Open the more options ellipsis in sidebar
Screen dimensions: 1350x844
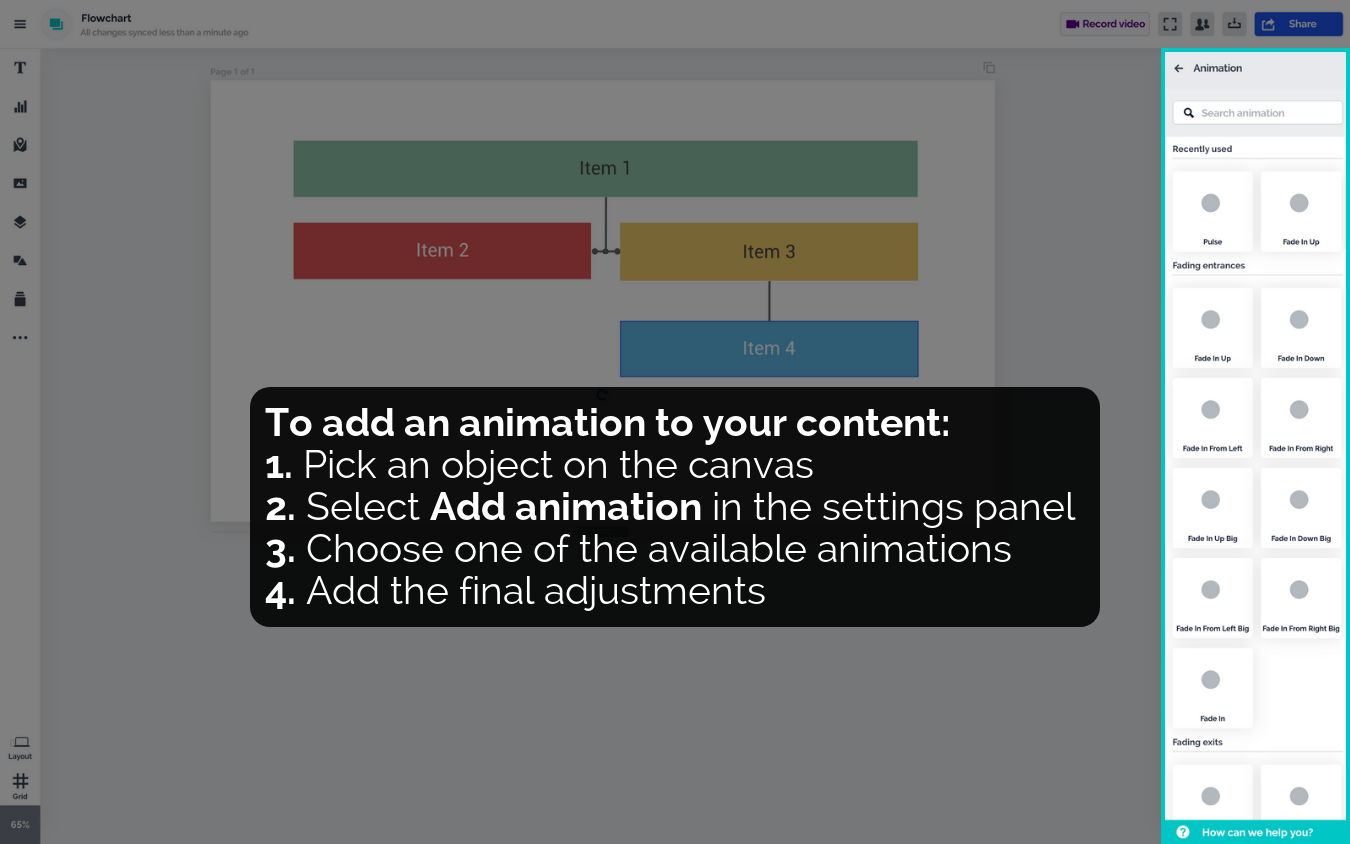tap(20, 338)
